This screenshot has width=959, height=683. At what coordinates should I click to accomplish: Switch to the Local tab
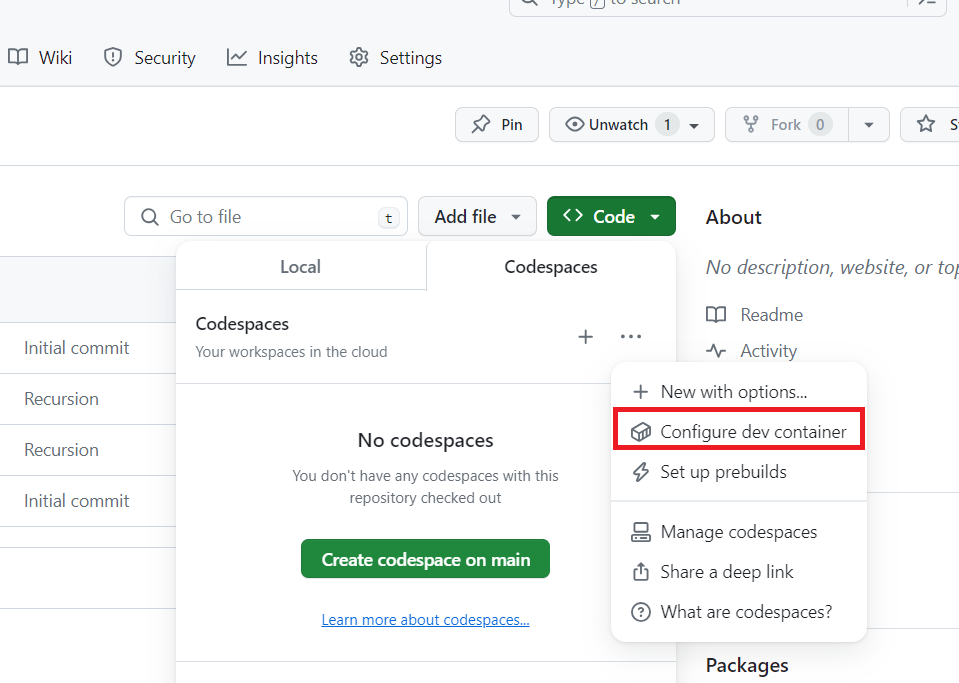300,267
